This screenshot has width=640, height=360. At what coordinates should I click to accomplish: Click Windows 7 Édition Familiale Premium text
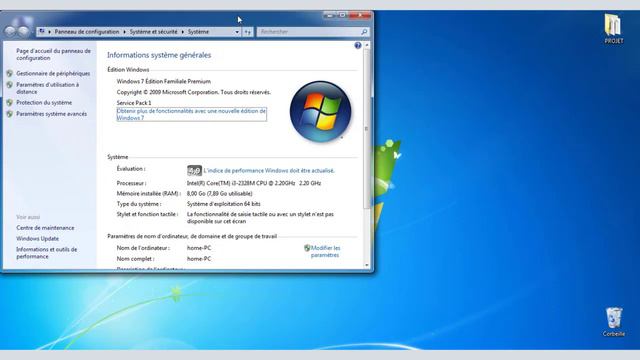point(164,82)
